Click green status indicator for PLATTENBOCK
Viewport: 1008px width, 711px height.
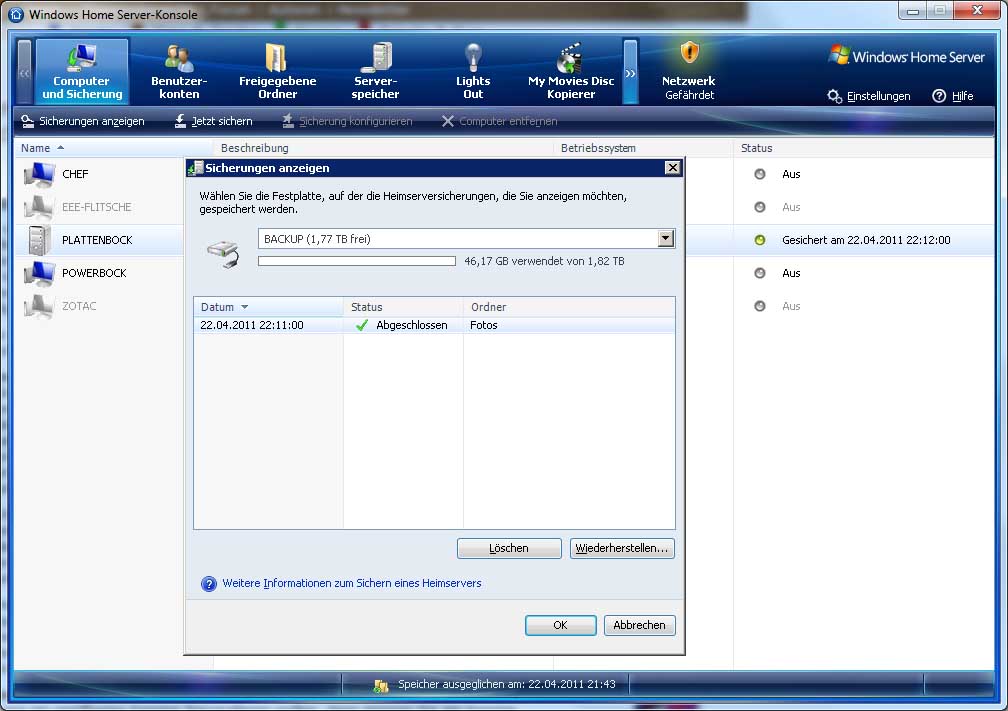(x=760, y=240)
